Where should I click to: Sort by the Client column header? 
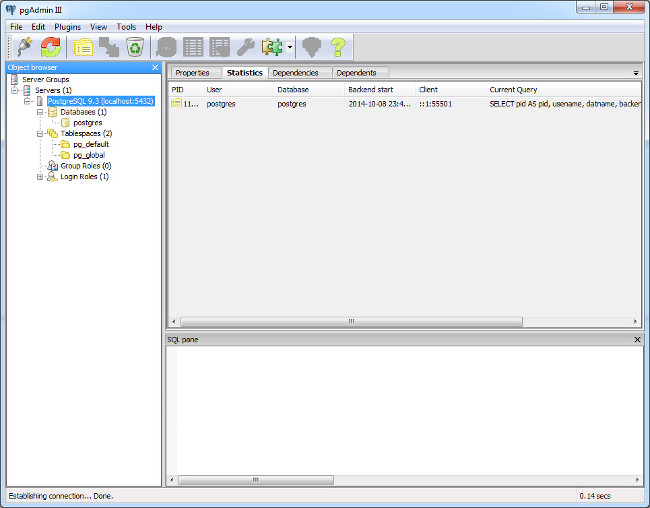[x=451, y=90]
